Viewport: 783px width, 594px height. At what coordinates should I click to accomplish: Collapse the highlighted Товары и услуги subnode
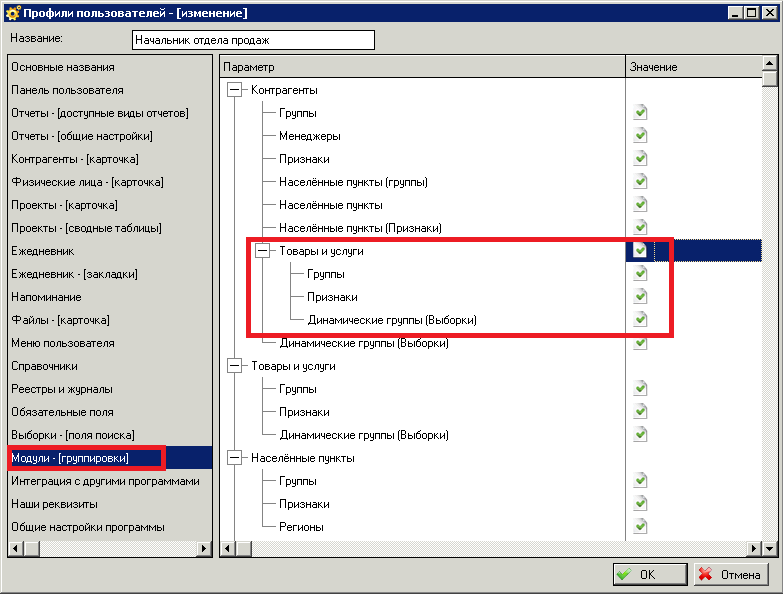coord(263,251)
